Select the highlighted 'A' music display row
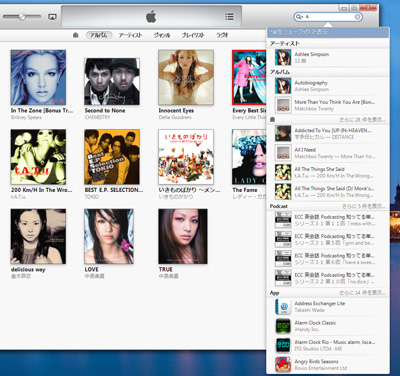This screenshot has width=400, height=376. point(328,32)
